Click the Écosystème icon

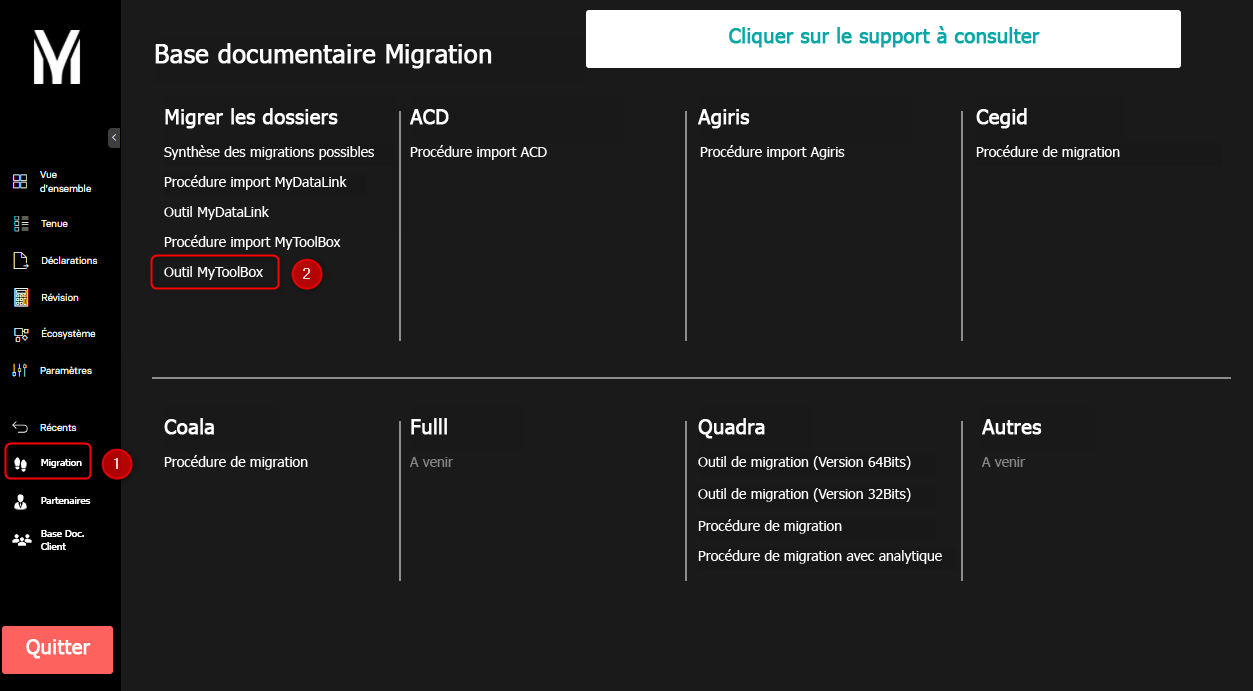[x=20, y=334]
